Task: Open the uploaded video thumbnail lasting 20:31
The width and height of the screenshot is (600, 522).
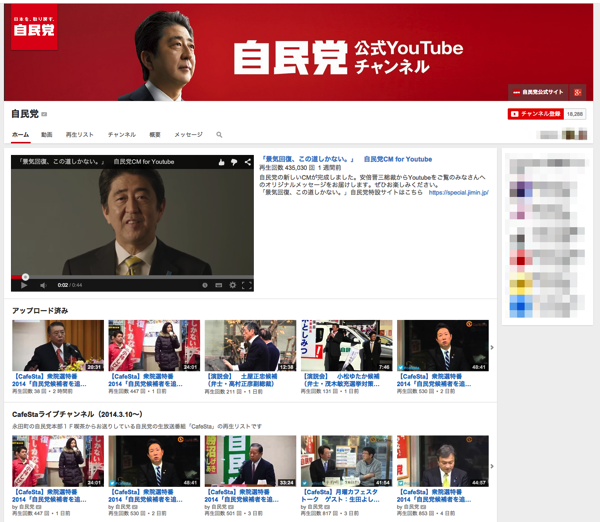Action: [58, 346]
